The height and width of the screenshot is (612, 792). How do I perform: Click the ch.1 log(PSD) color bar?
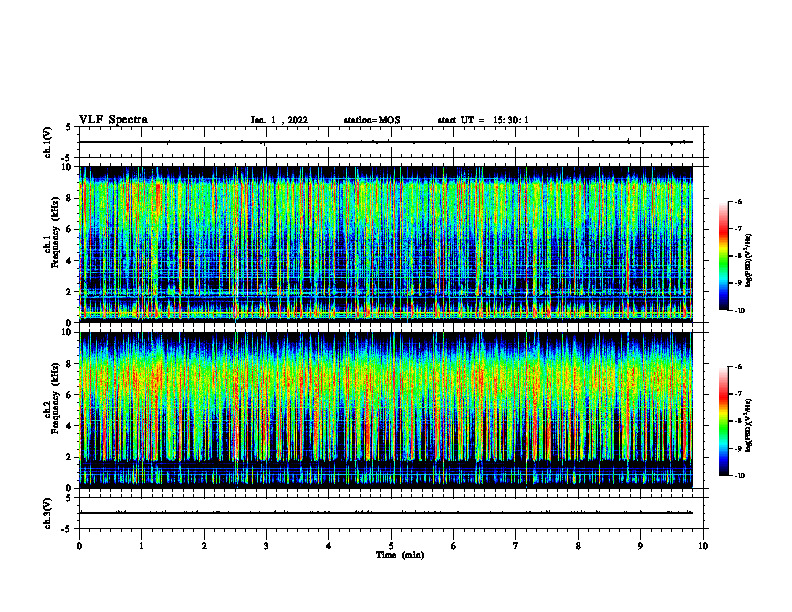723,256
